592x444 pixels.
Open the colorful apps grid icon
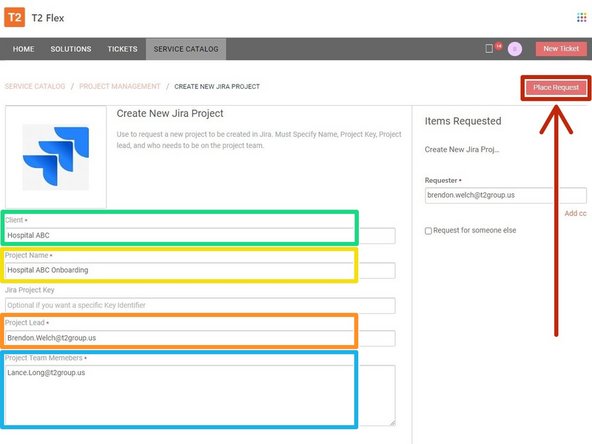click(581, 17)
